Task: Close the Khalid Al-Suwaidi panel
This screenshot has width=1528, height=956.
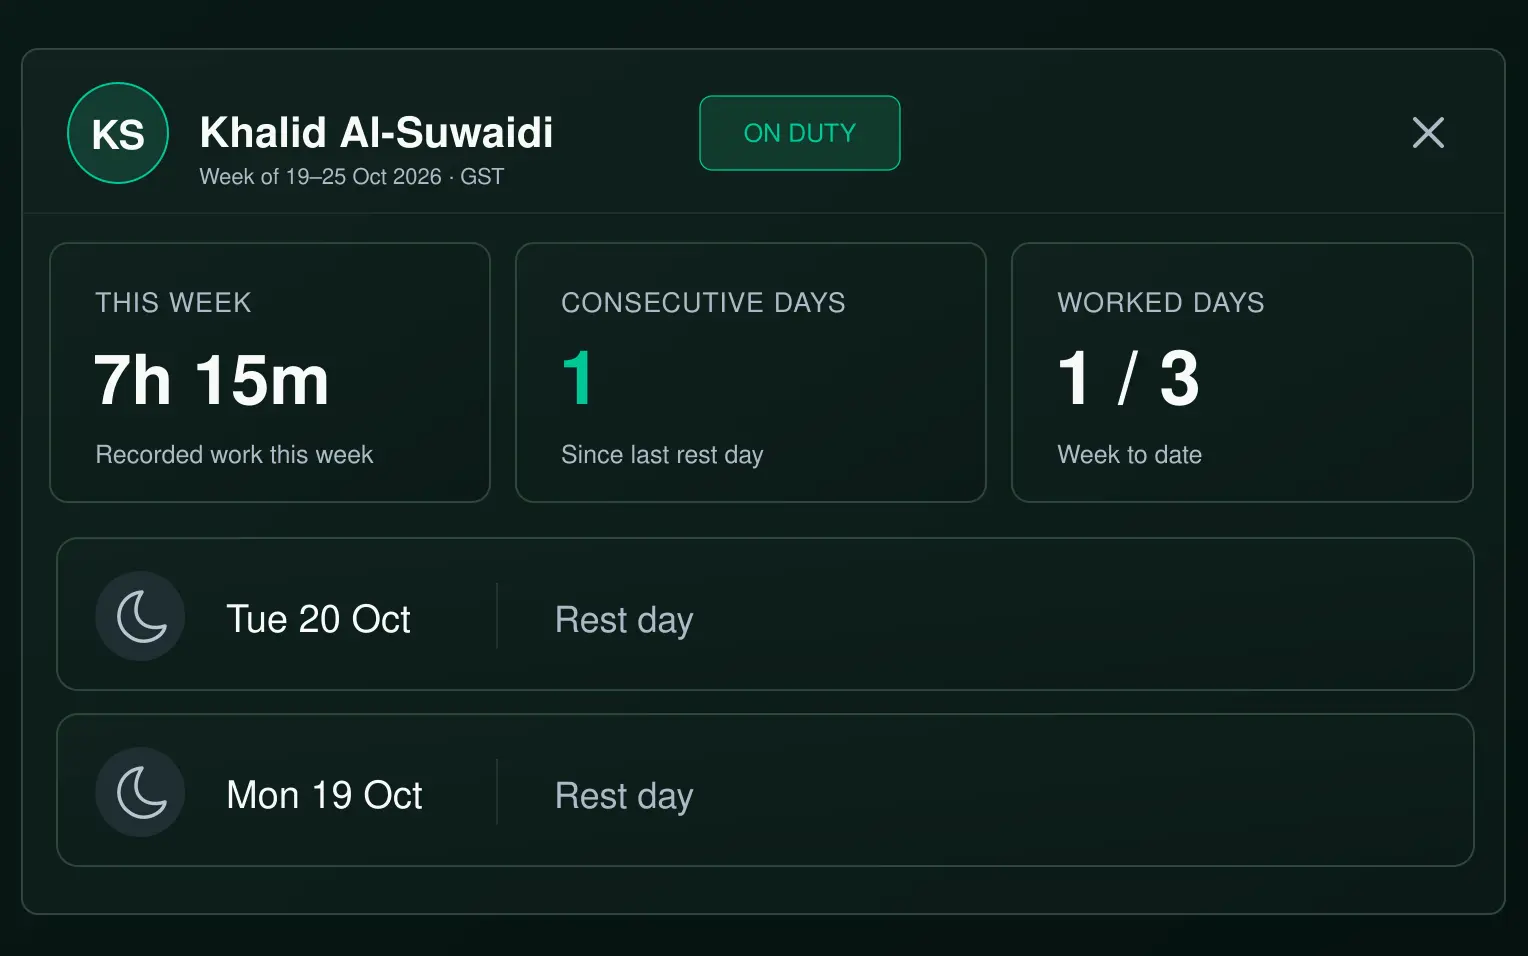Action: pos(1428,132)
